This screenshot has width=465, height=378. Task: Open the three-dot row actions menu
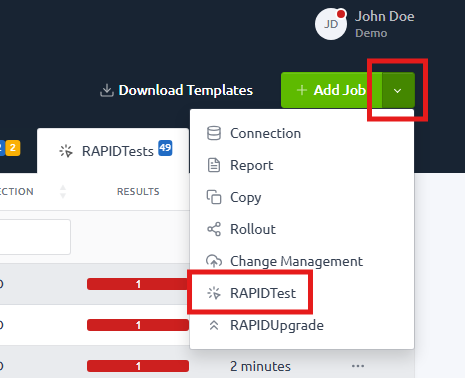coord(358,366)
